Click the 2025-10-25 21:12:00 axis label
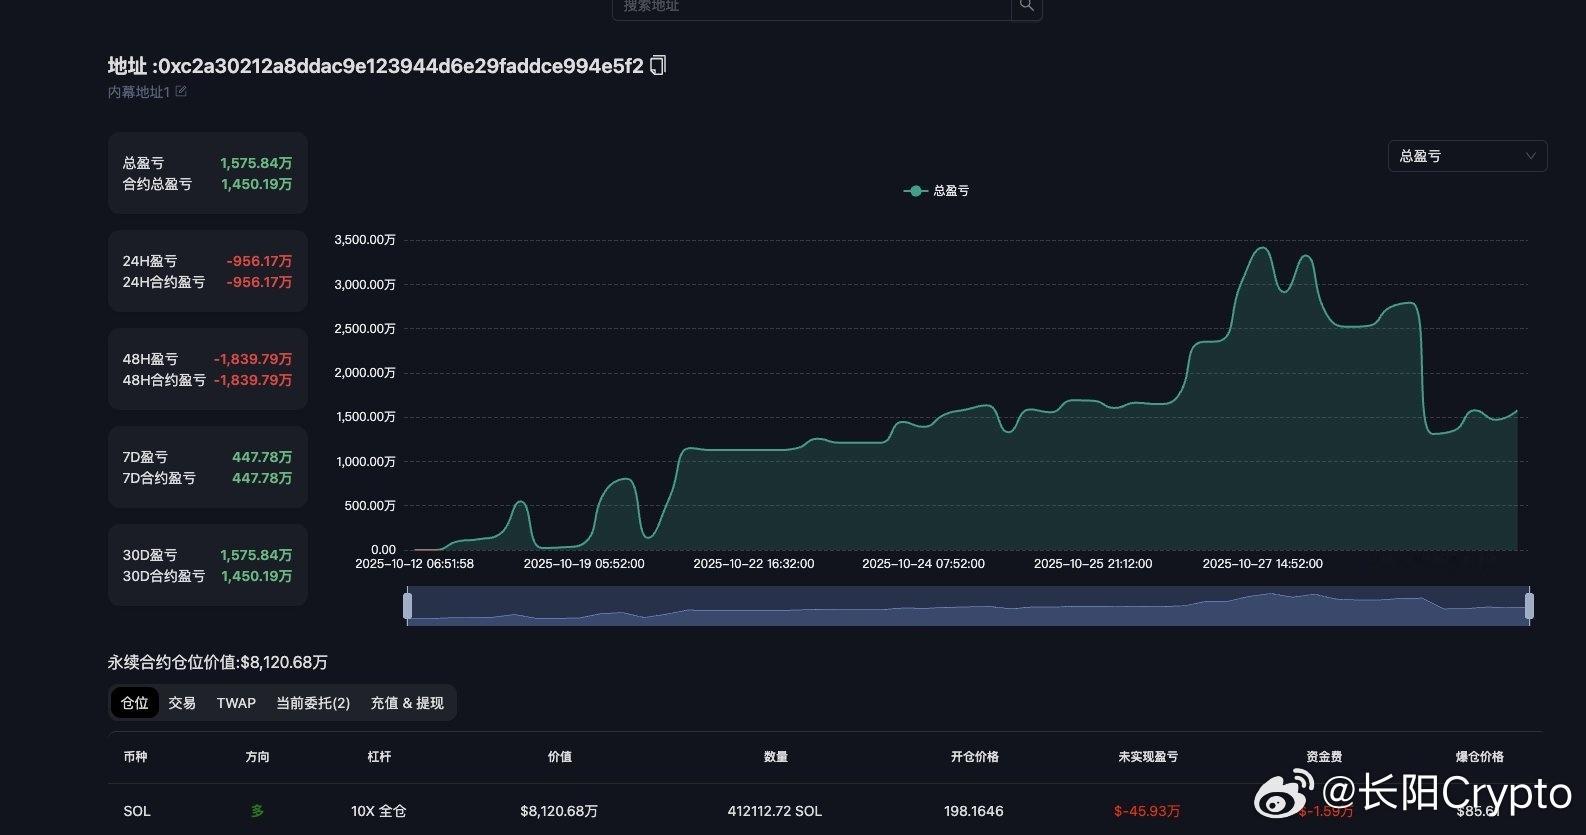This screenshot has height=835, width=1586. point(1093,563)
